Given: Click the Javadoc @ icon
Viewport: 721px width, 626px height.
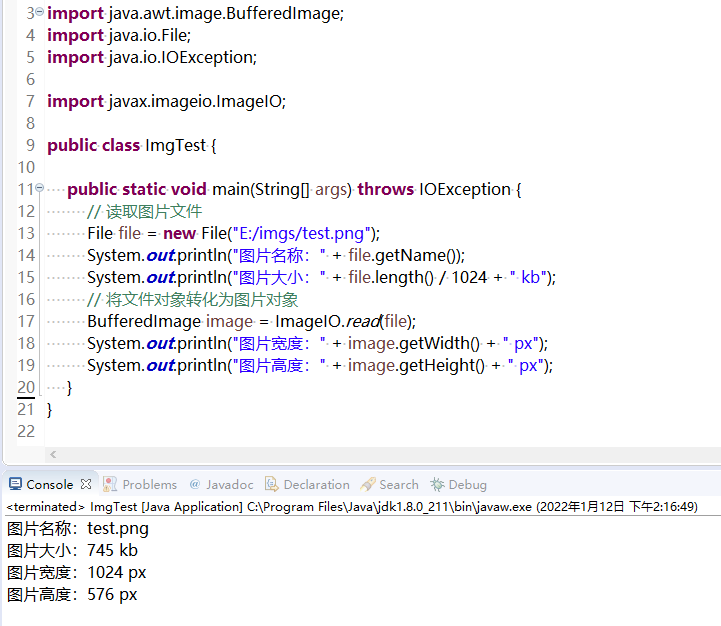Looking at the screenshot, I should click(195, 484).
